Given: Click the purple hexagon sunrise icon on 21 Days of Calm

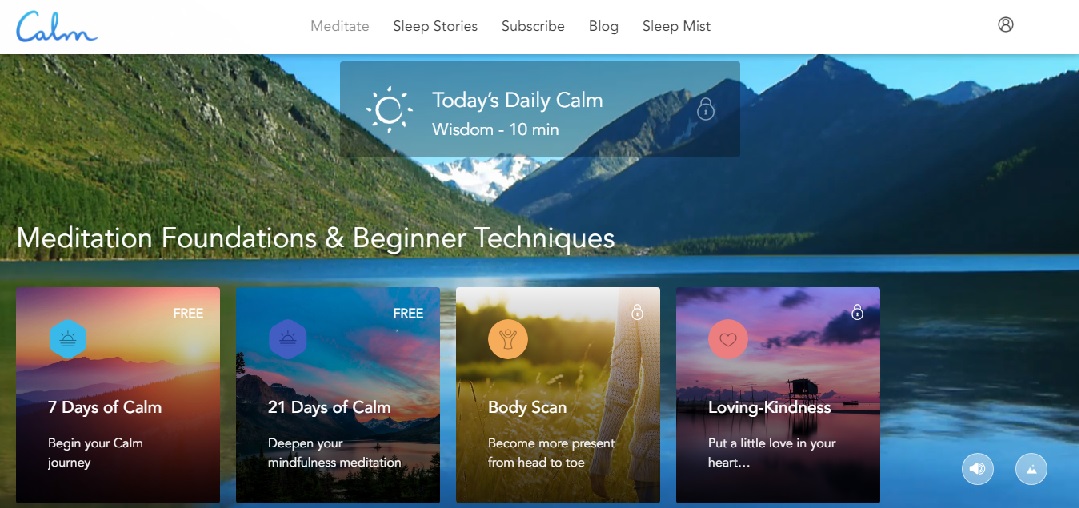Looking at the screenshot, I should (288, 339).
